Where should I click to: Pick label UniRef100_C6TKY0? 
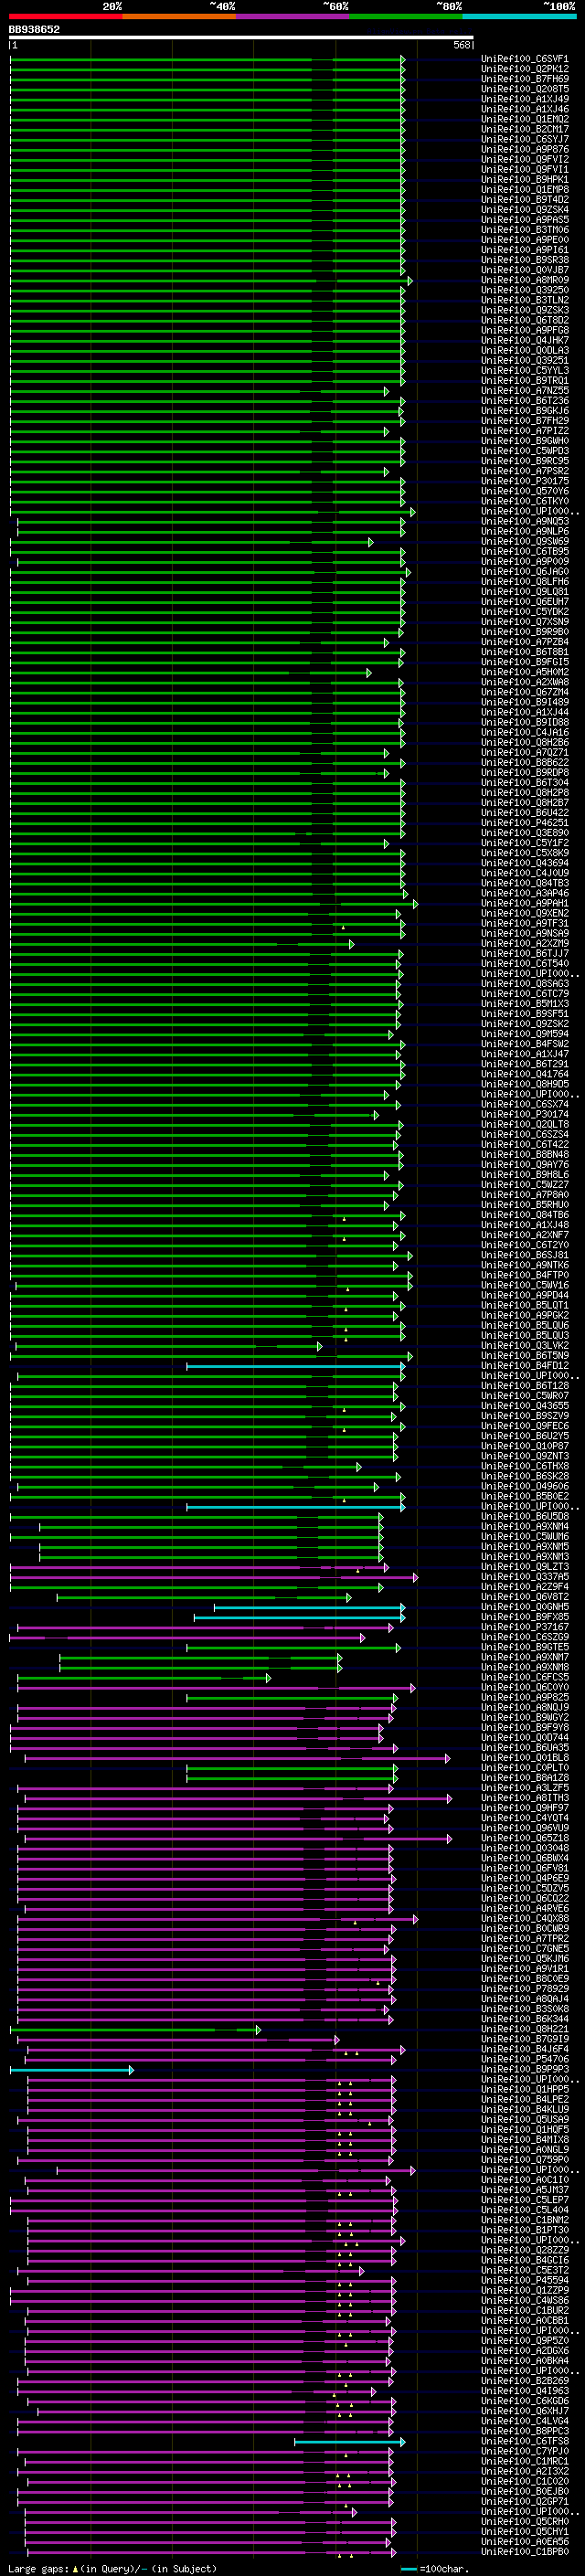tap(525, 501)
